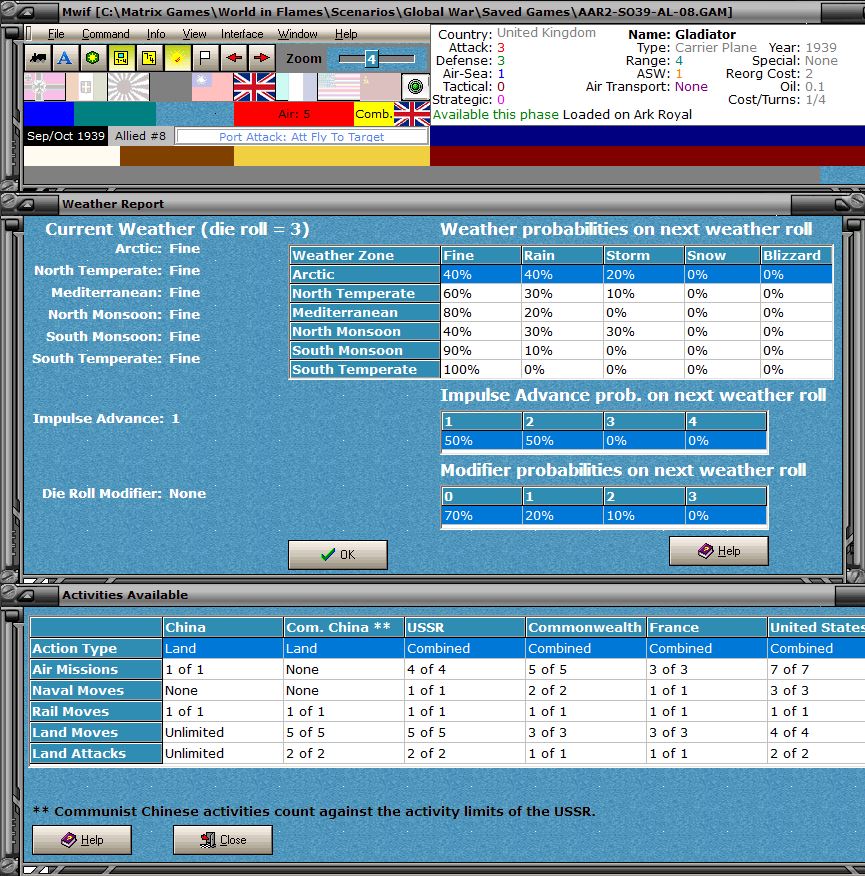
Task: Open the Window menu
Action: point(298,34)
